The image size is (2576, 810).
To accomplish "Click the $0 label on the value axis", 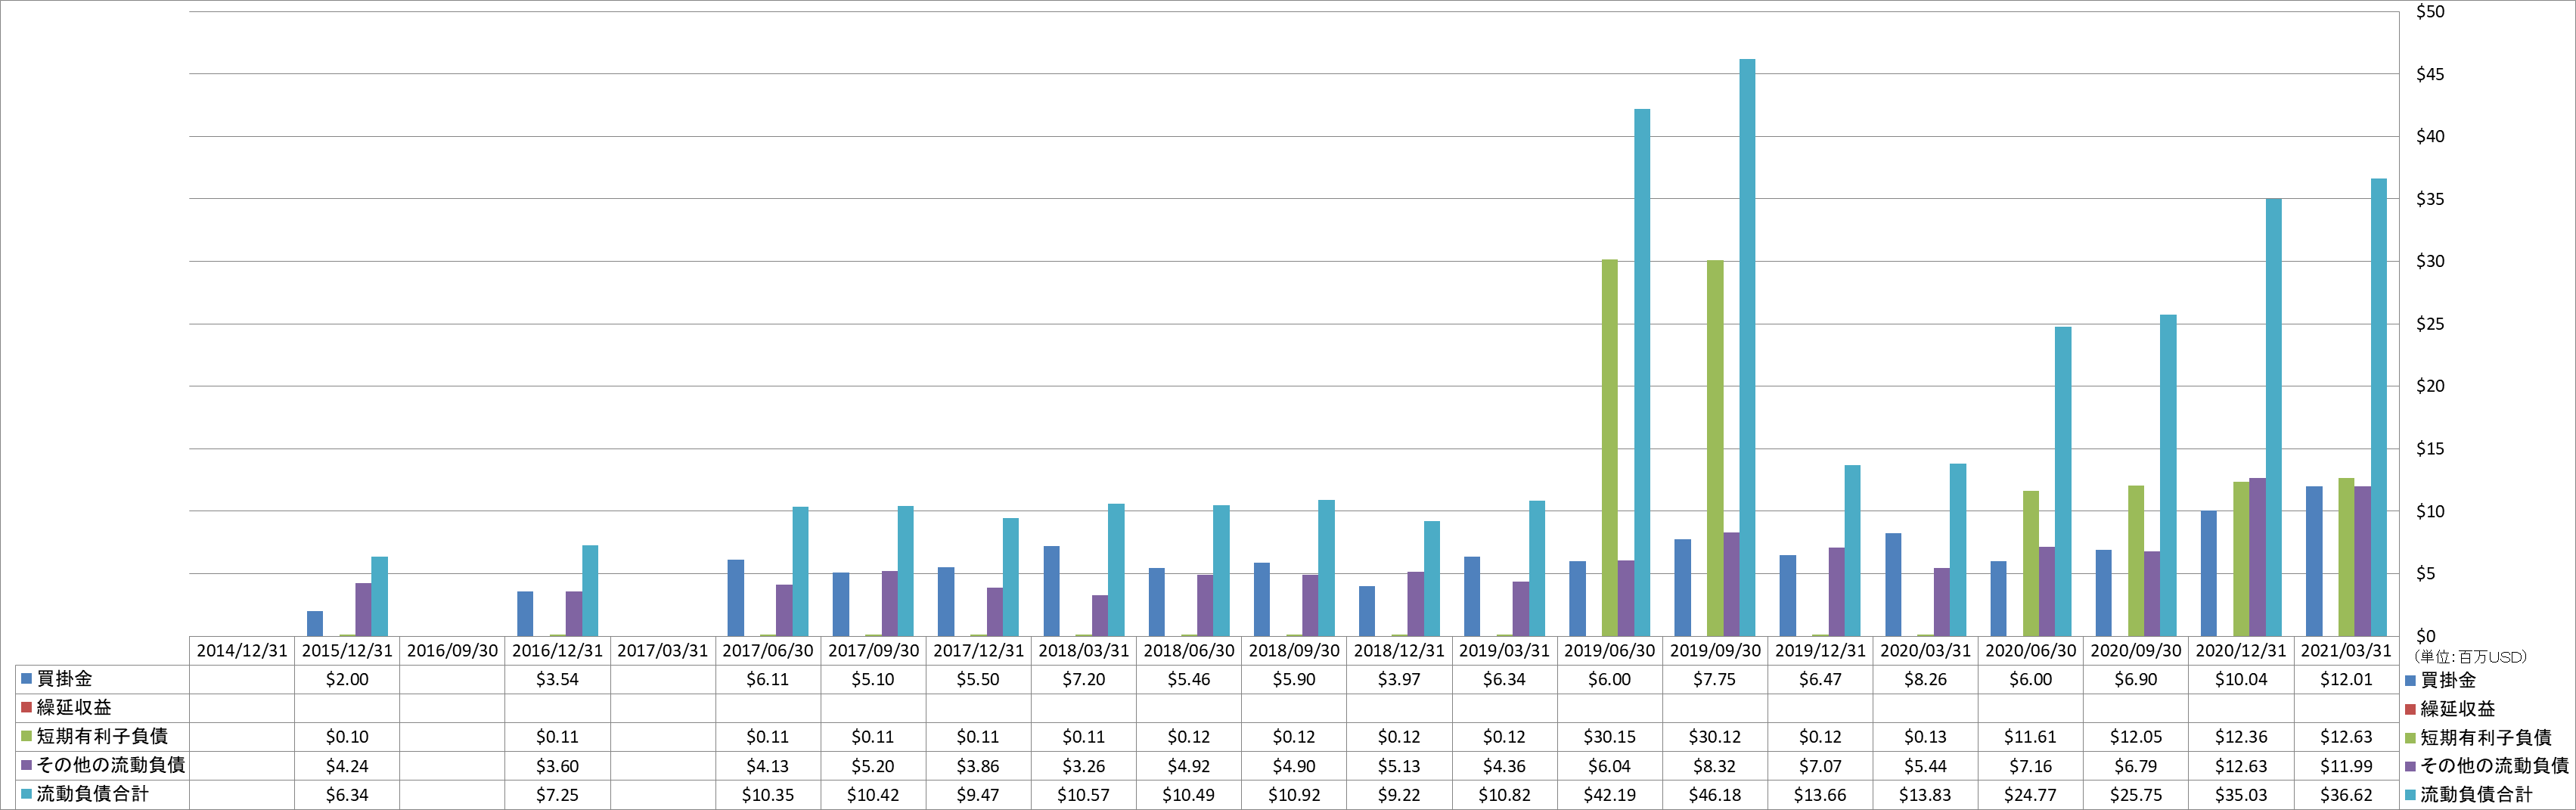I will point(2426,637).
